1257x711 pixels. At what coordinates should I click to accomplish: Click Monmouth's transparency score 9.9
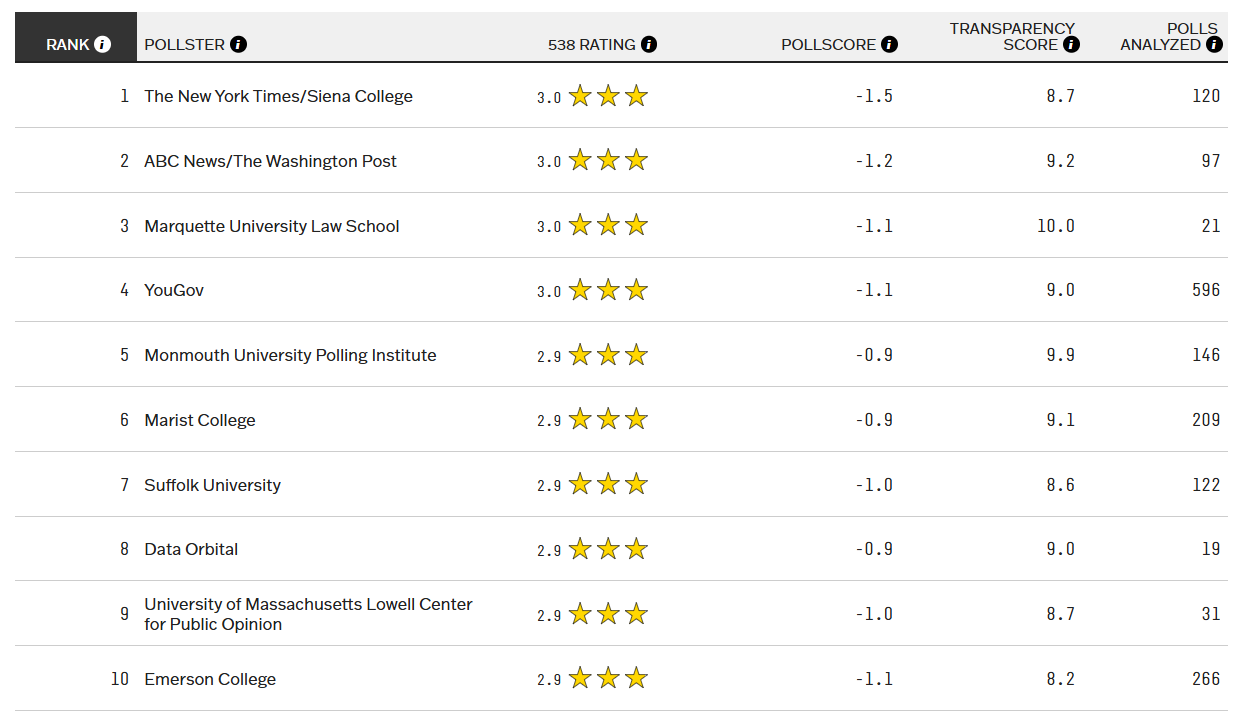pos(1061,355)
